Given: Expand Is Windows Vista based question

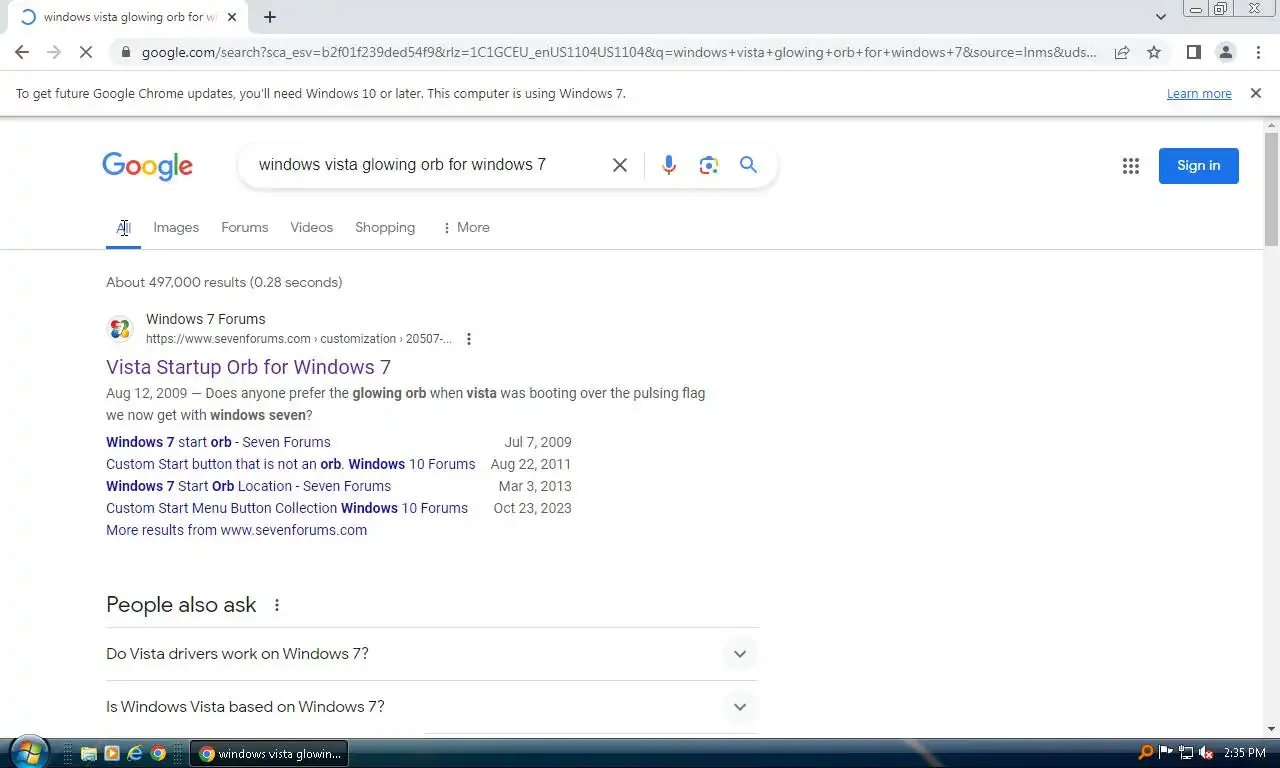Looking at the screenshot, I should coord(432,707).
